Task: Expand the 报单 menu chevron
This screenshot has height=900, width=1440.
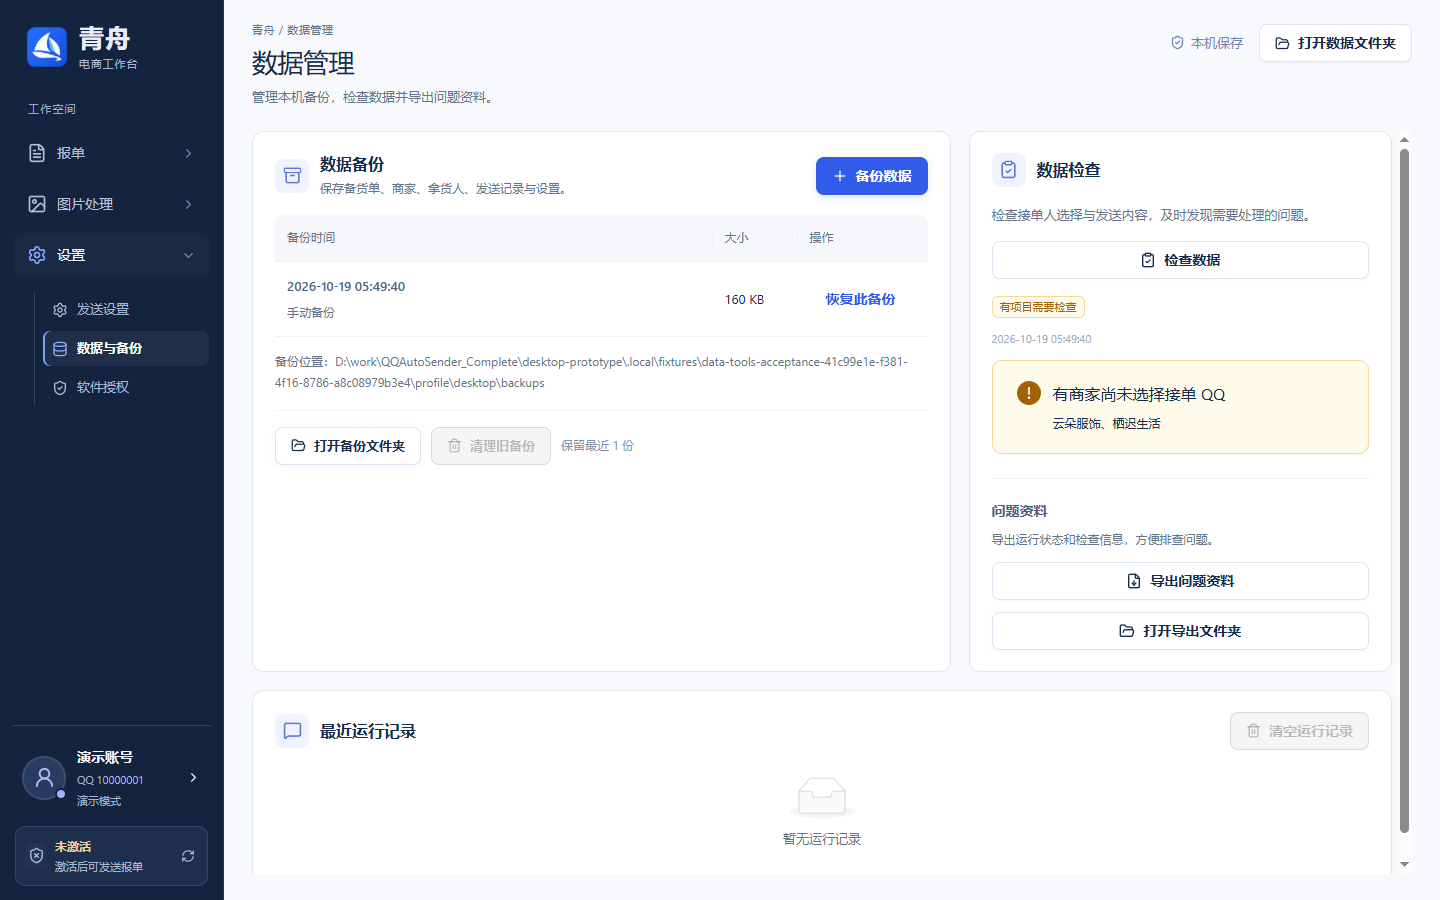Action: (188, 153)
